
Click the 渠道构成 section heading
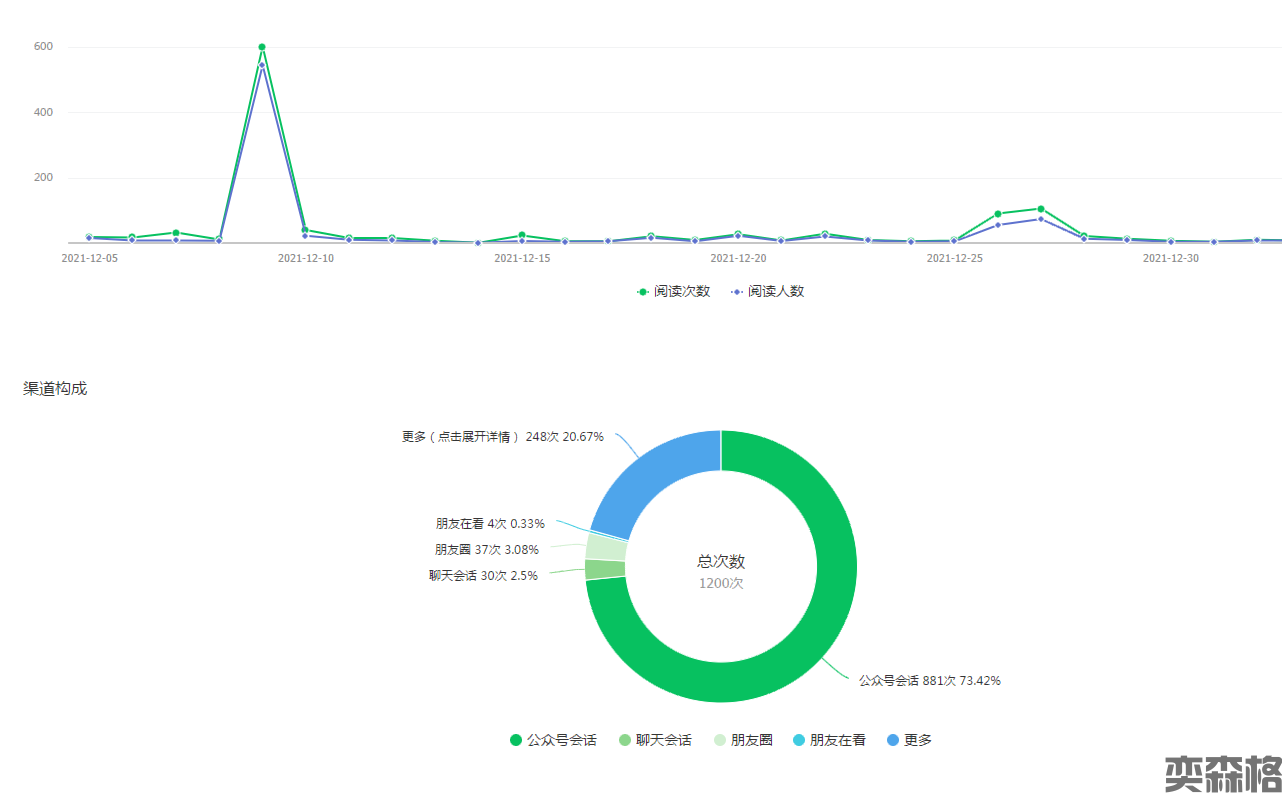pos(55,389)
